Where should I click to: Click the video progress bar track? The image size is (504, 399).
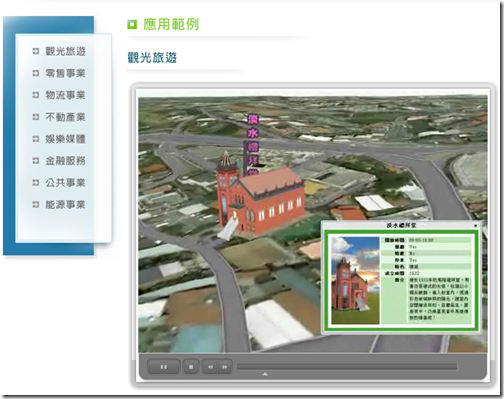tap(347, 367)
